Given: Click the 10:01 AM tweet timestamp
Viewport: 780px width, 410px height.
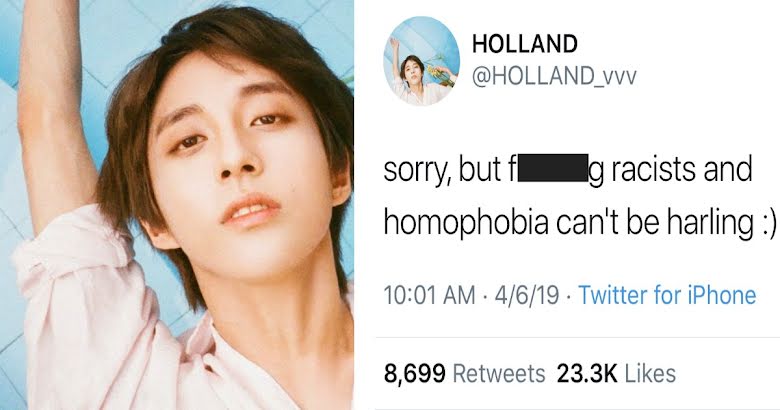Looking at the screenshot, I should (x=429, y=296).
